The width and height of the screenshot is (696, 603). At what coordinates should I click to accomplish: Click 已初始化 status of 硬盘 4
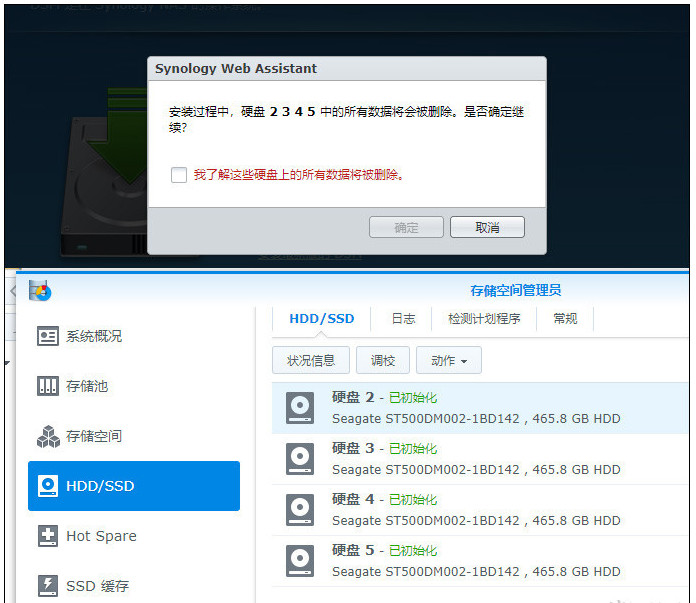(x=413, y=500)
